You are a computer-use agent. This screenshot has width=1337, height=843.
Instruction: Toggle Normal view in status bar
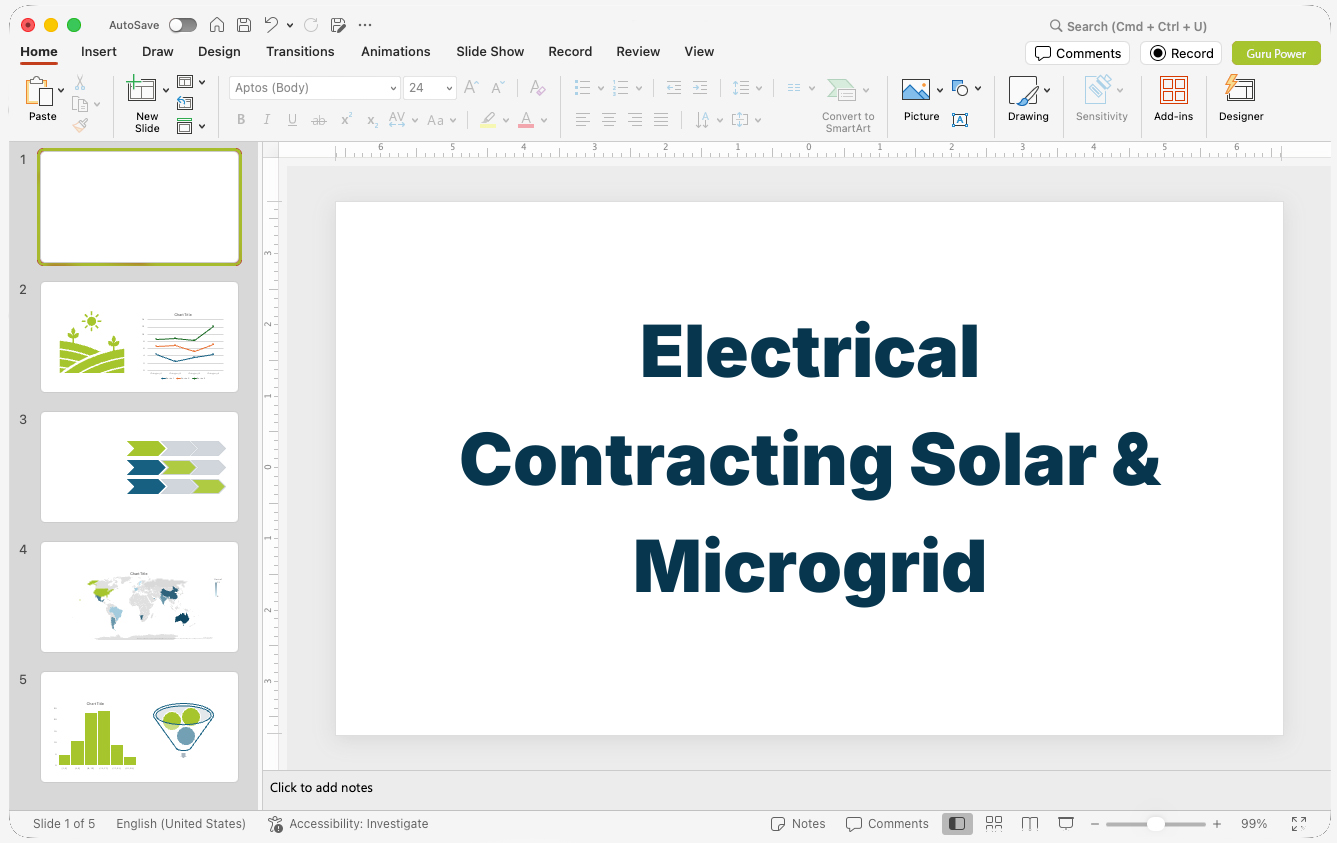(x=957, y=823)
